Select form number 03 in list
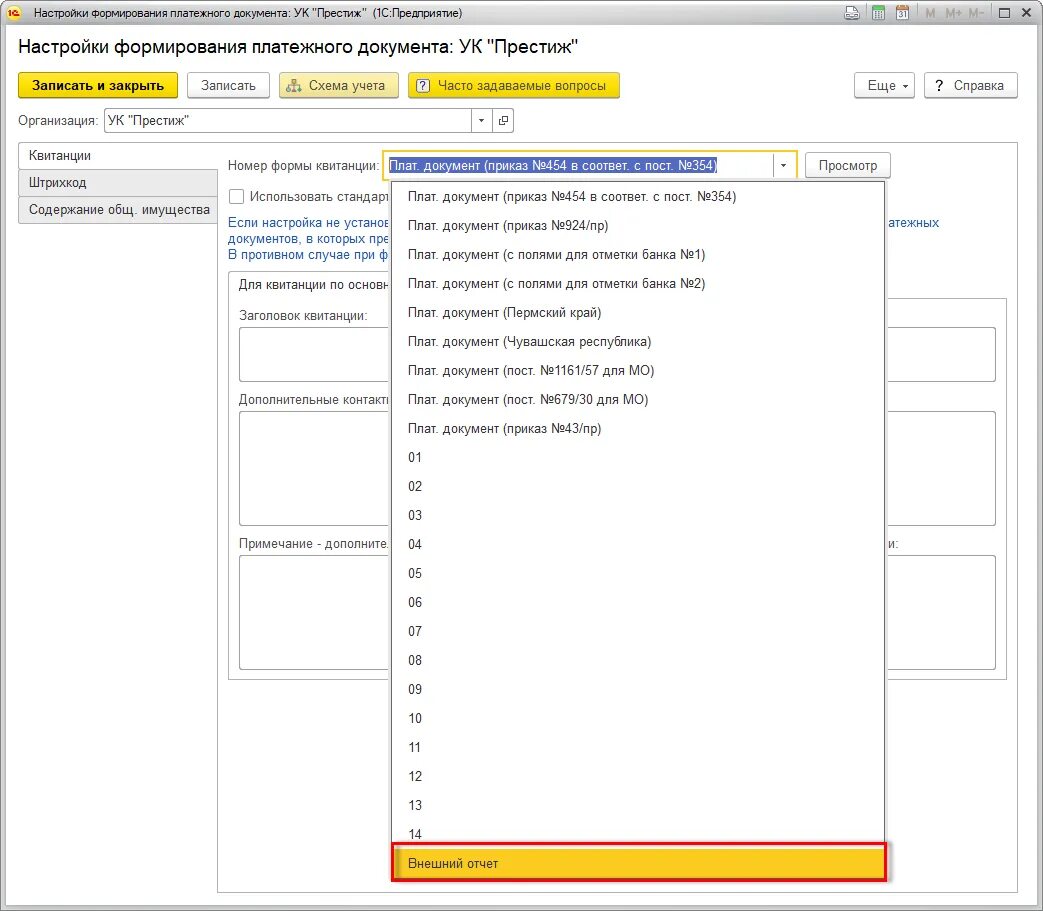The image size is (1043, 911). tap(639, 516)
